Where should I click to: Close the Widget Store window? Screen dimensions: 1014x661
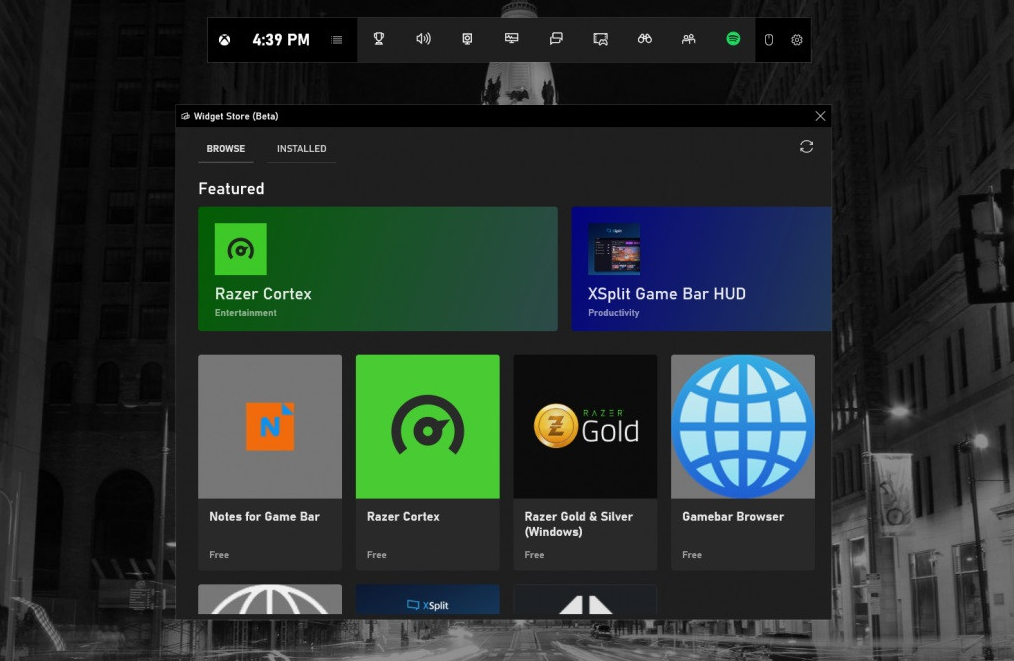(x=820, y=116)
